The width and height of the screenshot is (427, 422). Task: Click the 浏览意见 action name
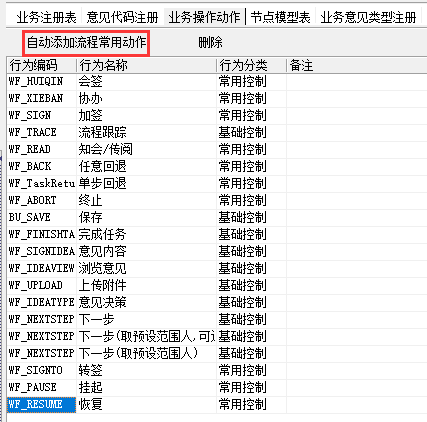(x=103, y=269)
